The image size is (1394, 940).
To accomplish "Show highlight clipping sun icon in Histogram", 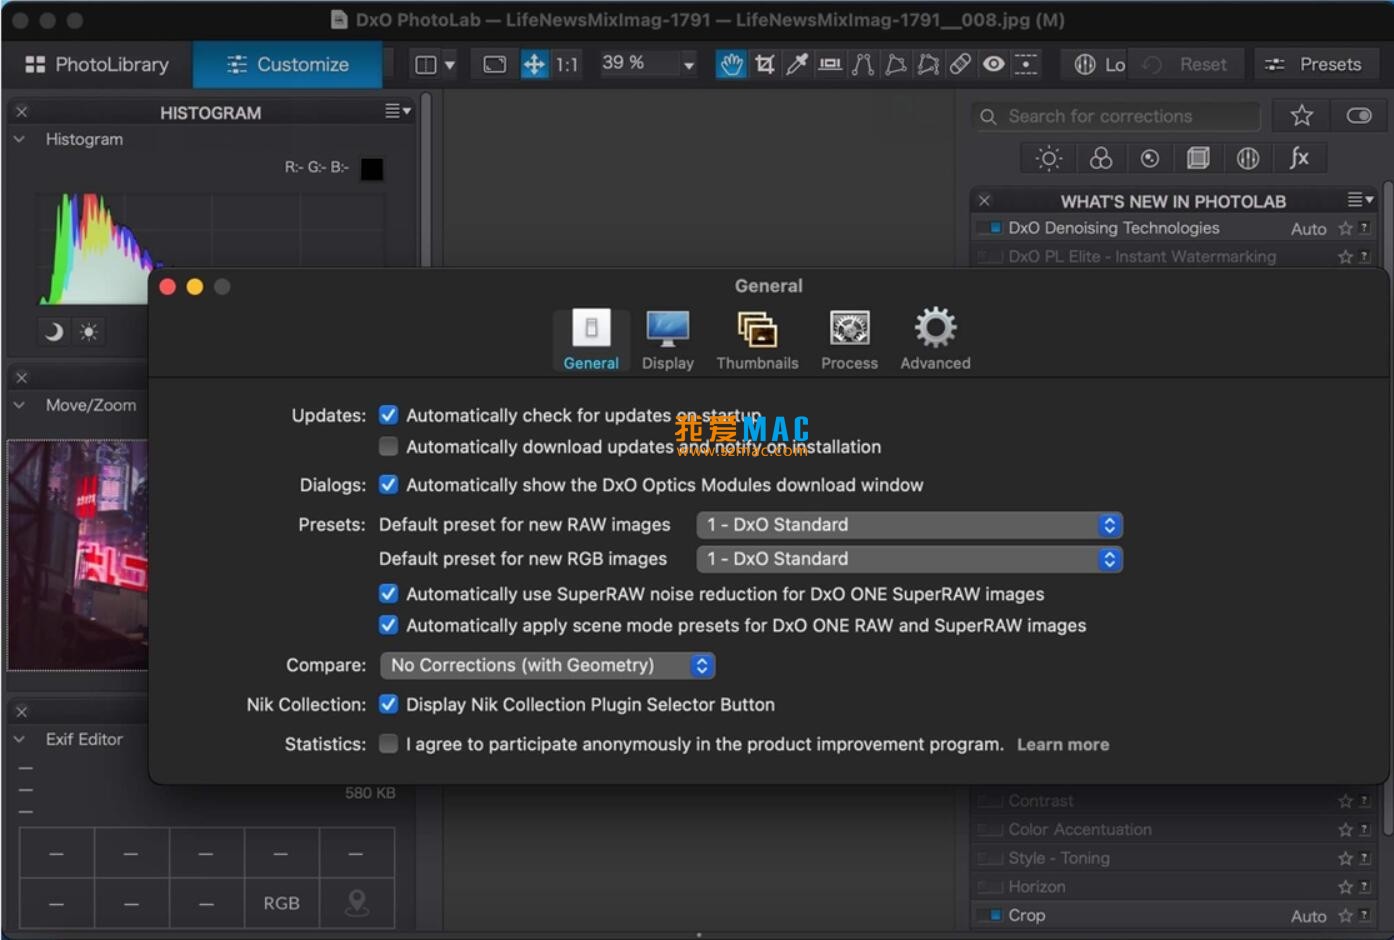I will [89, 332].
